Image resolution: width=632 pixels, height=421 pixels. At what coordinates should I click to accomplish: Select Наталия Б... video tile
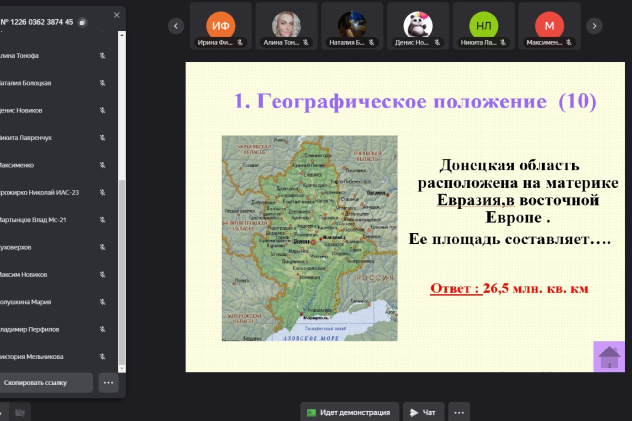[x=352, y=26]
